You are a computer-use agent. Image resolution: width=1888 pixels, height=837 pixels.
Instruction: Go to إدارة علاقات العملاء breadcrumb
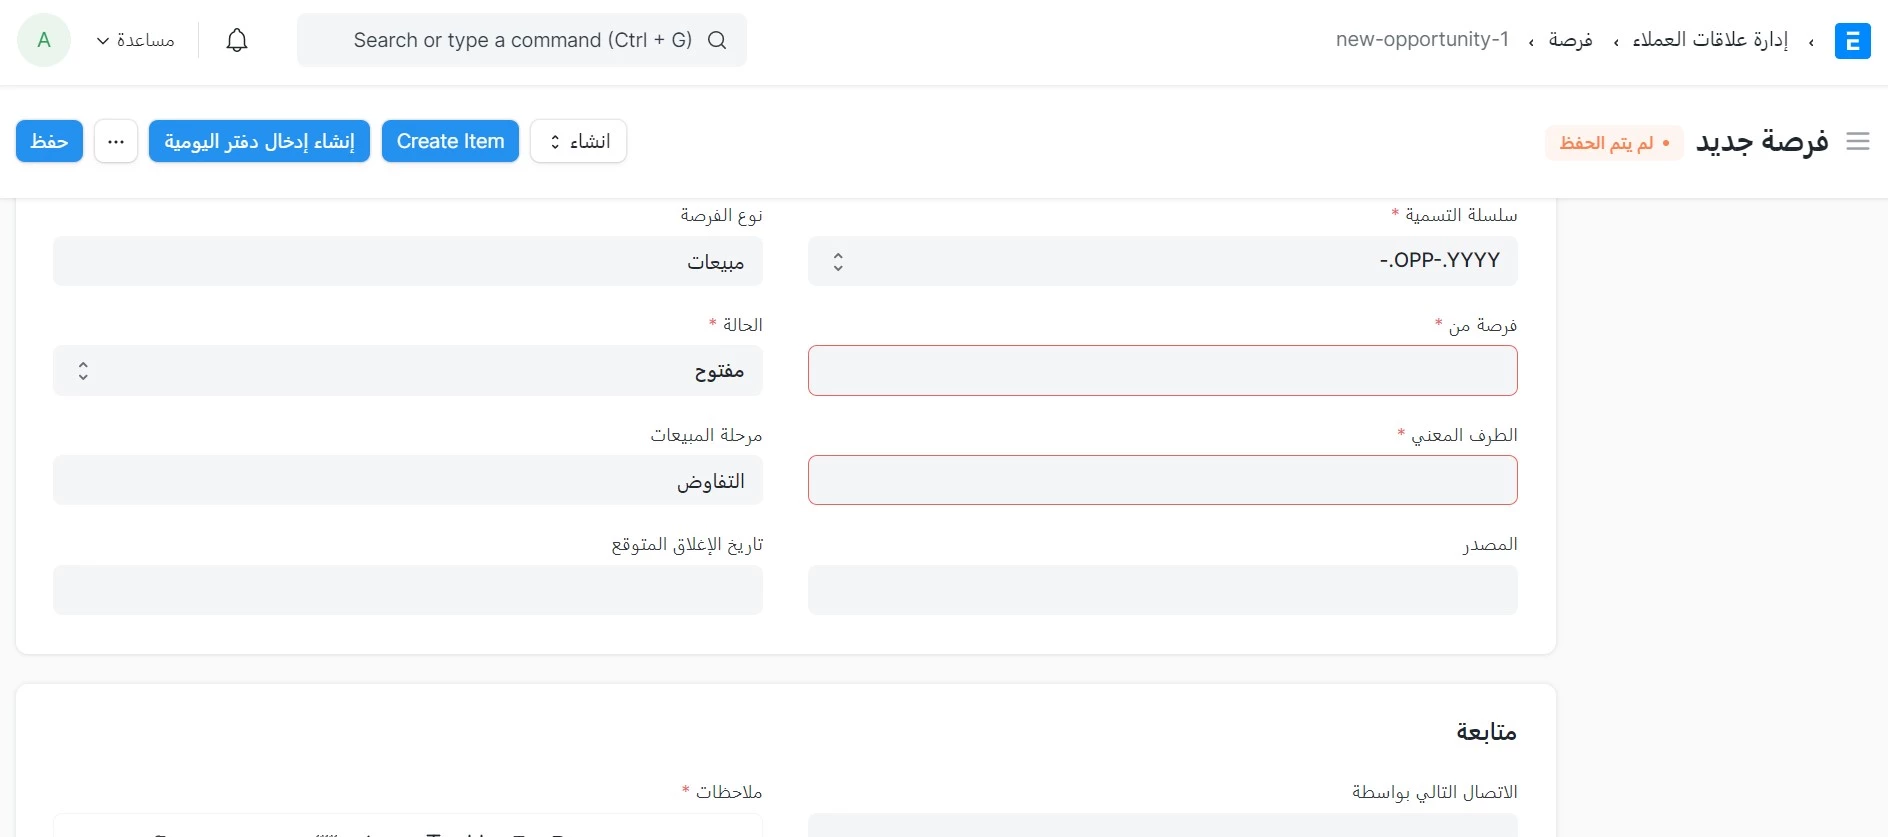(1710, 40)
